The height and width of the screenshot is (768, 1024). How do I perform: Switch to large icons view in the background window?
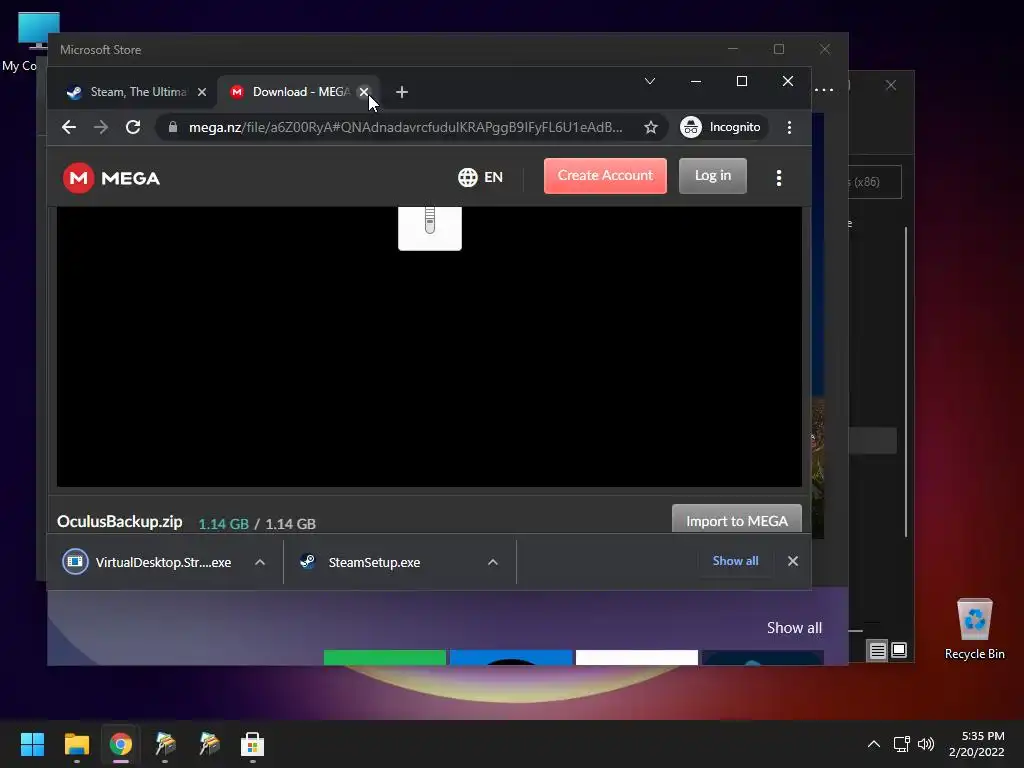(x=899, y=650)
